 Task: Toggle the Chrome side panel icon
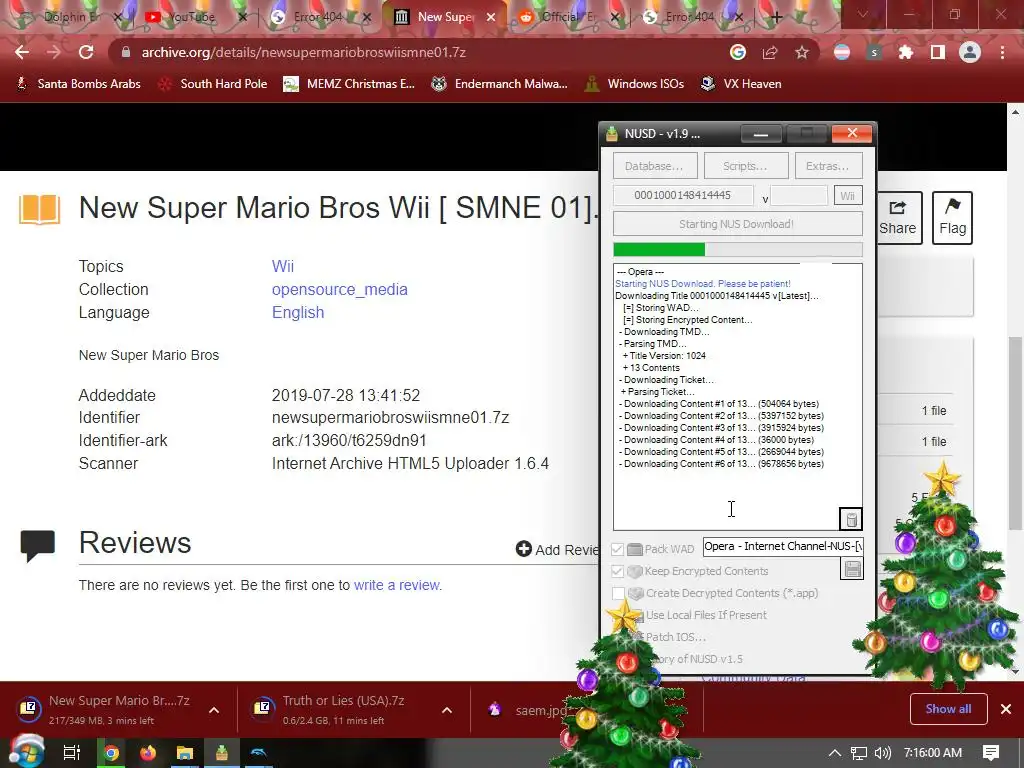pos(938,52)
